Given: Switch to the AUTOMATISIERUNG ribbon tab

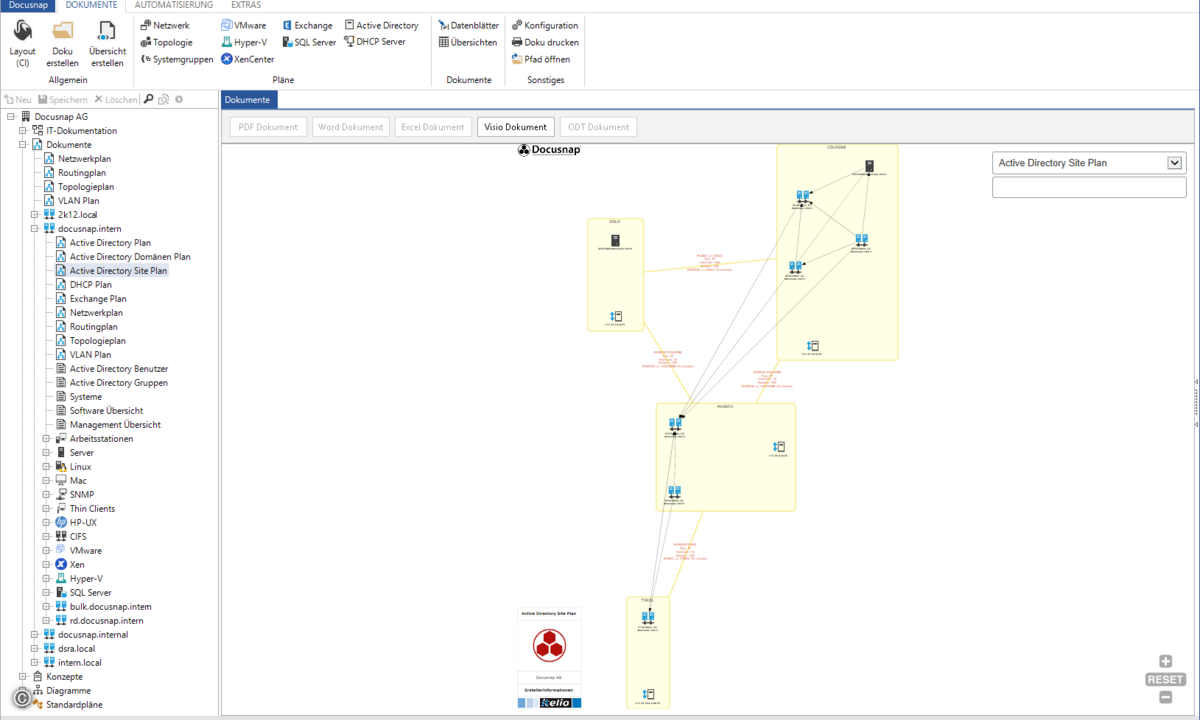Looking at the screenshot, I should click(173, 5).
